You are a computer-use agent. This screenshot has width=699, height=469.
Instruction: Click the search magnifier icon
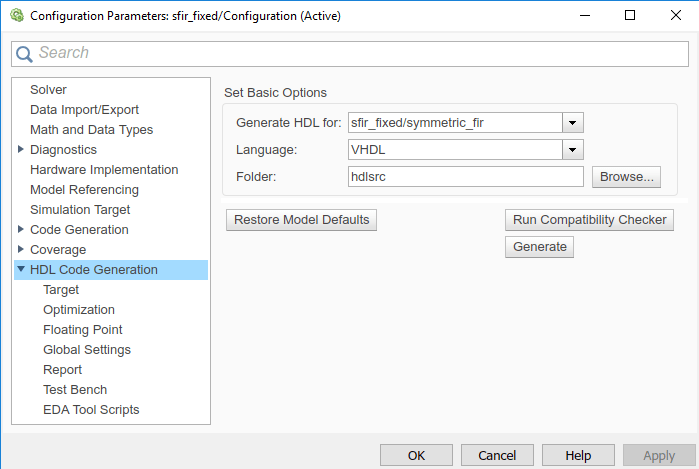pos(26,53)
